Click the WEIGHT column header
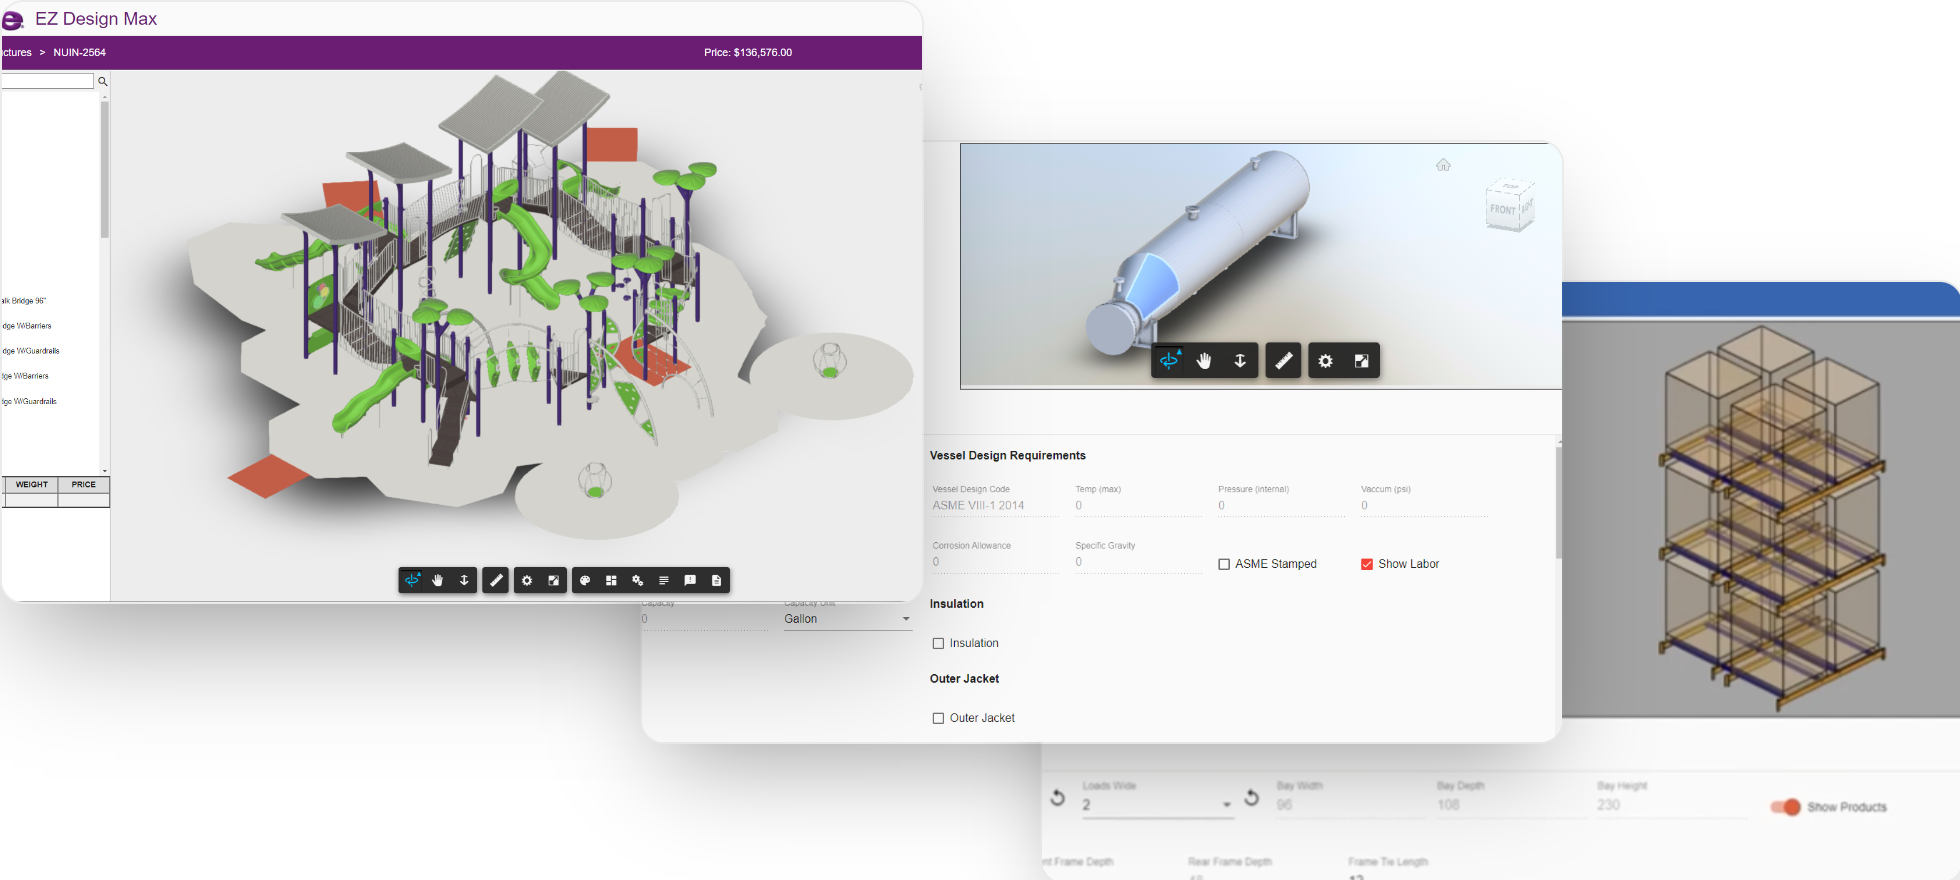This screenshot has height=880, width=1960. point(31,484)
